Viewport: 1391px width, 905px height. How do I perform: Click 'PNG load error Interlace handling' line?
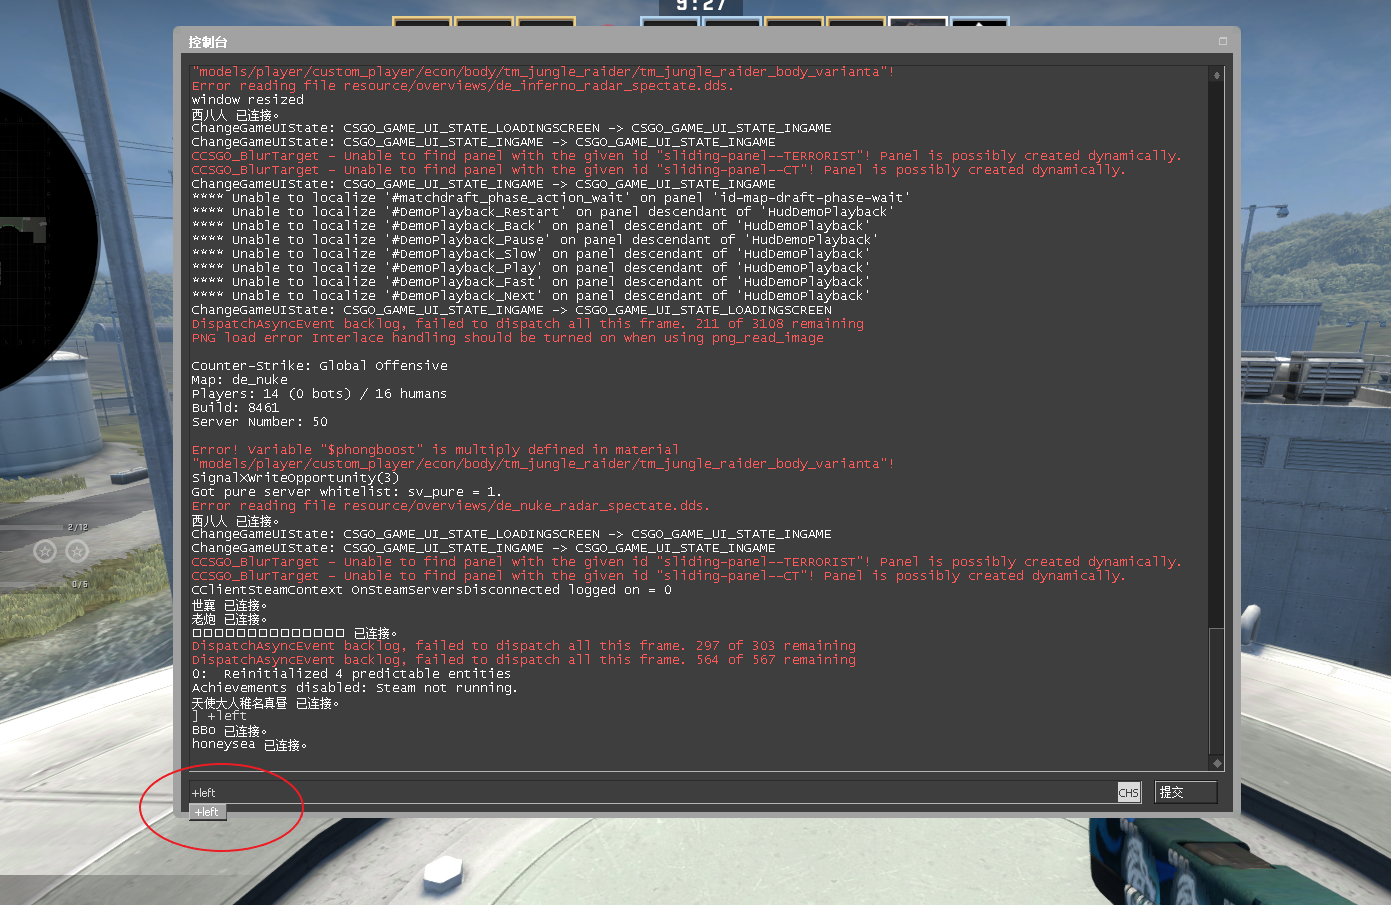(x=508, y=338)
